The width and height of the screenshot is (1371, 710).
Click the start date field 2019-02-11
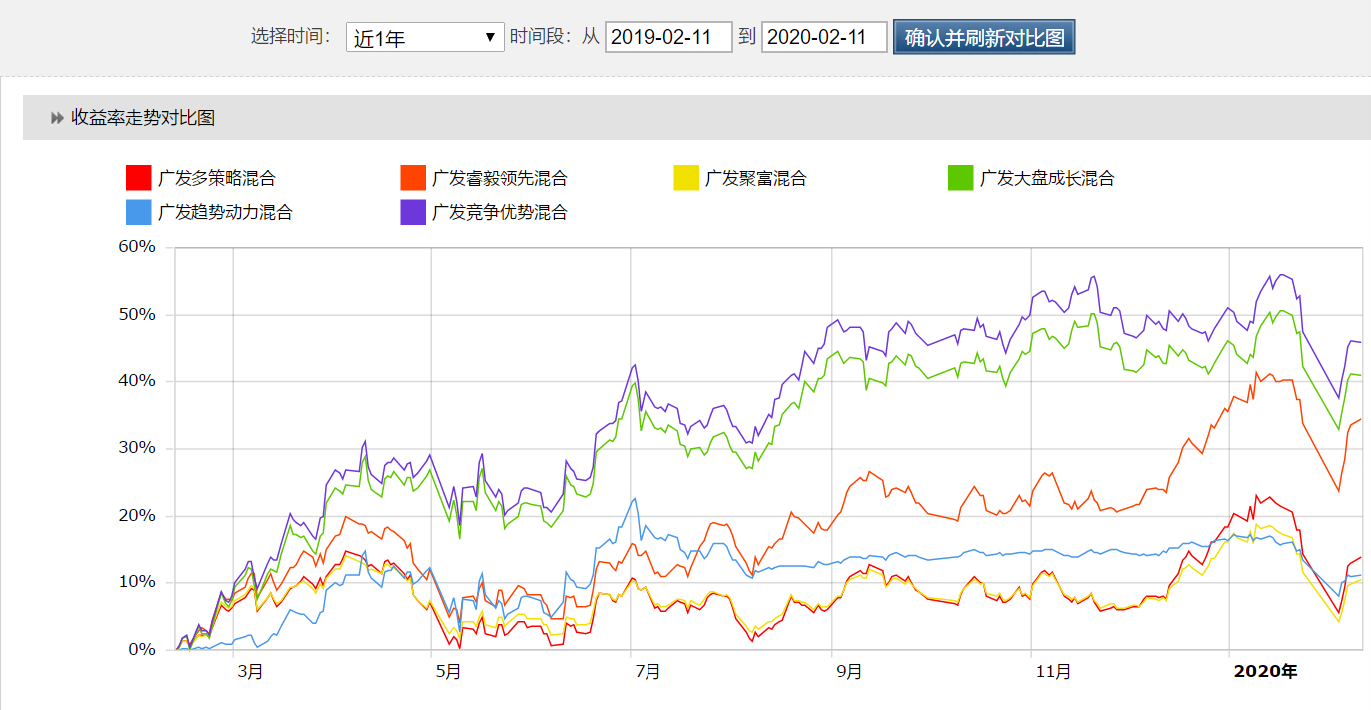point(669,38)
